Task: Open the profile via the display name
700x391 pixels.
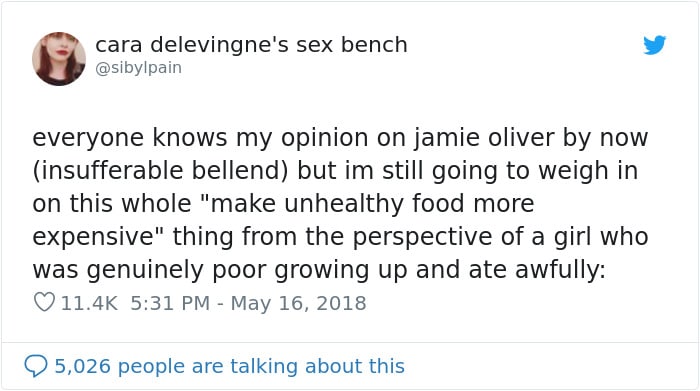Action: 251,45
